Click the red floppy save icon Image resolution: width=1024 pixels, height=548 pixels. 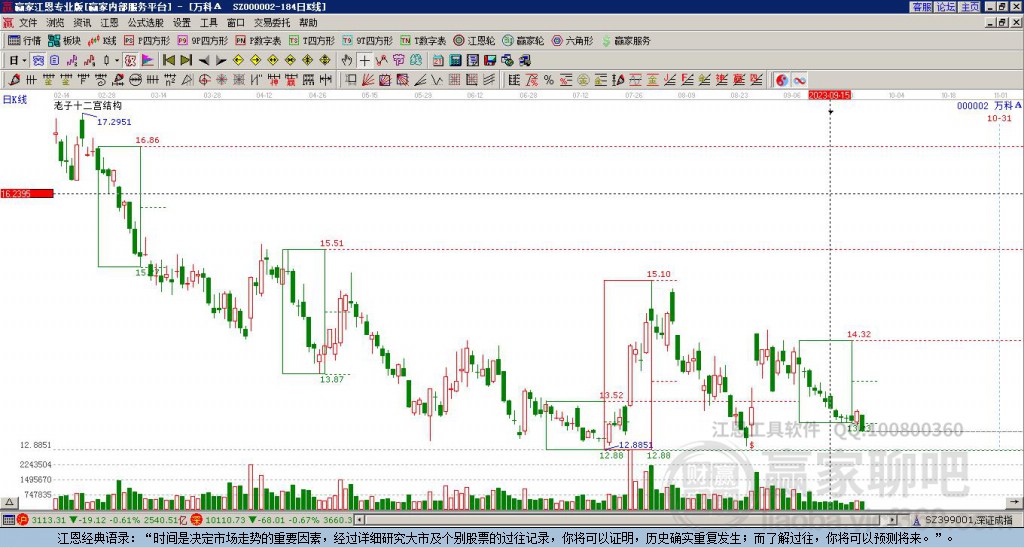tap(490, 61)
